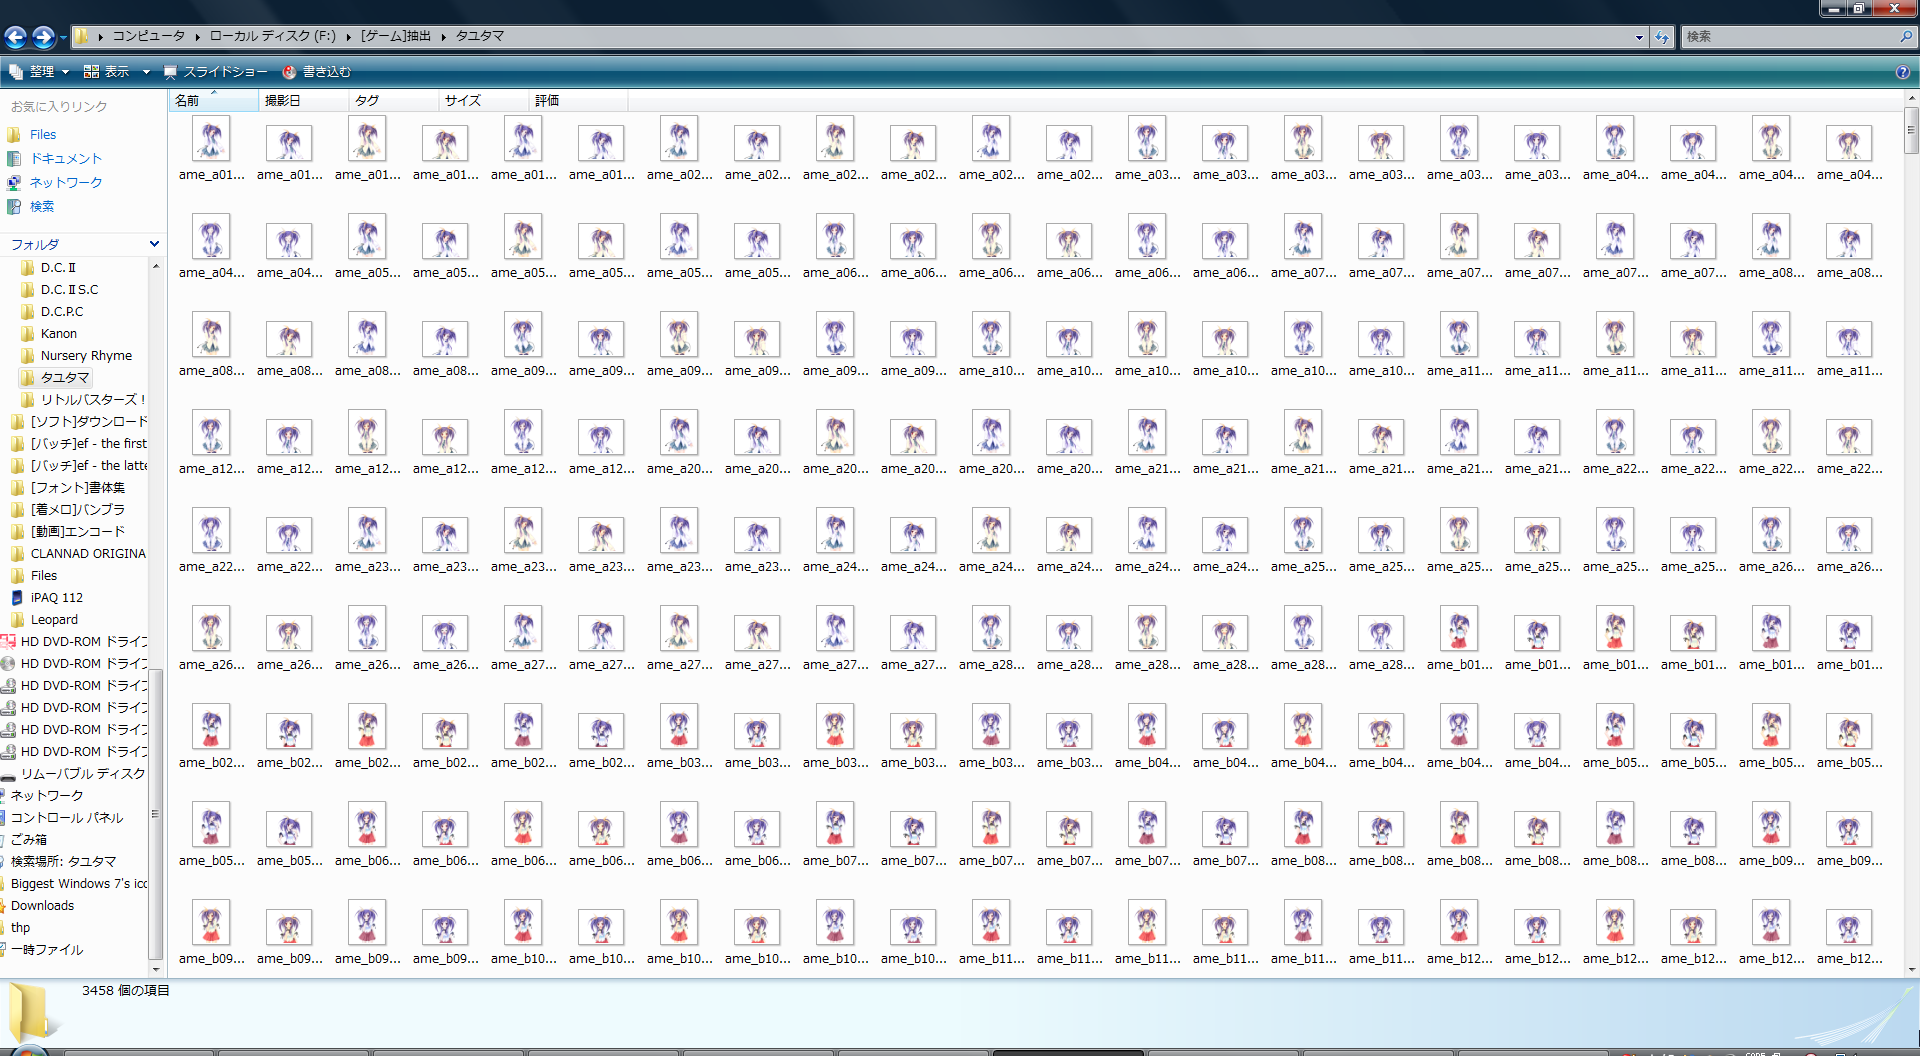Select the CLANNAD ORIGINA folder icon
The image size is (1920, 1056).
tap(18, 554)
